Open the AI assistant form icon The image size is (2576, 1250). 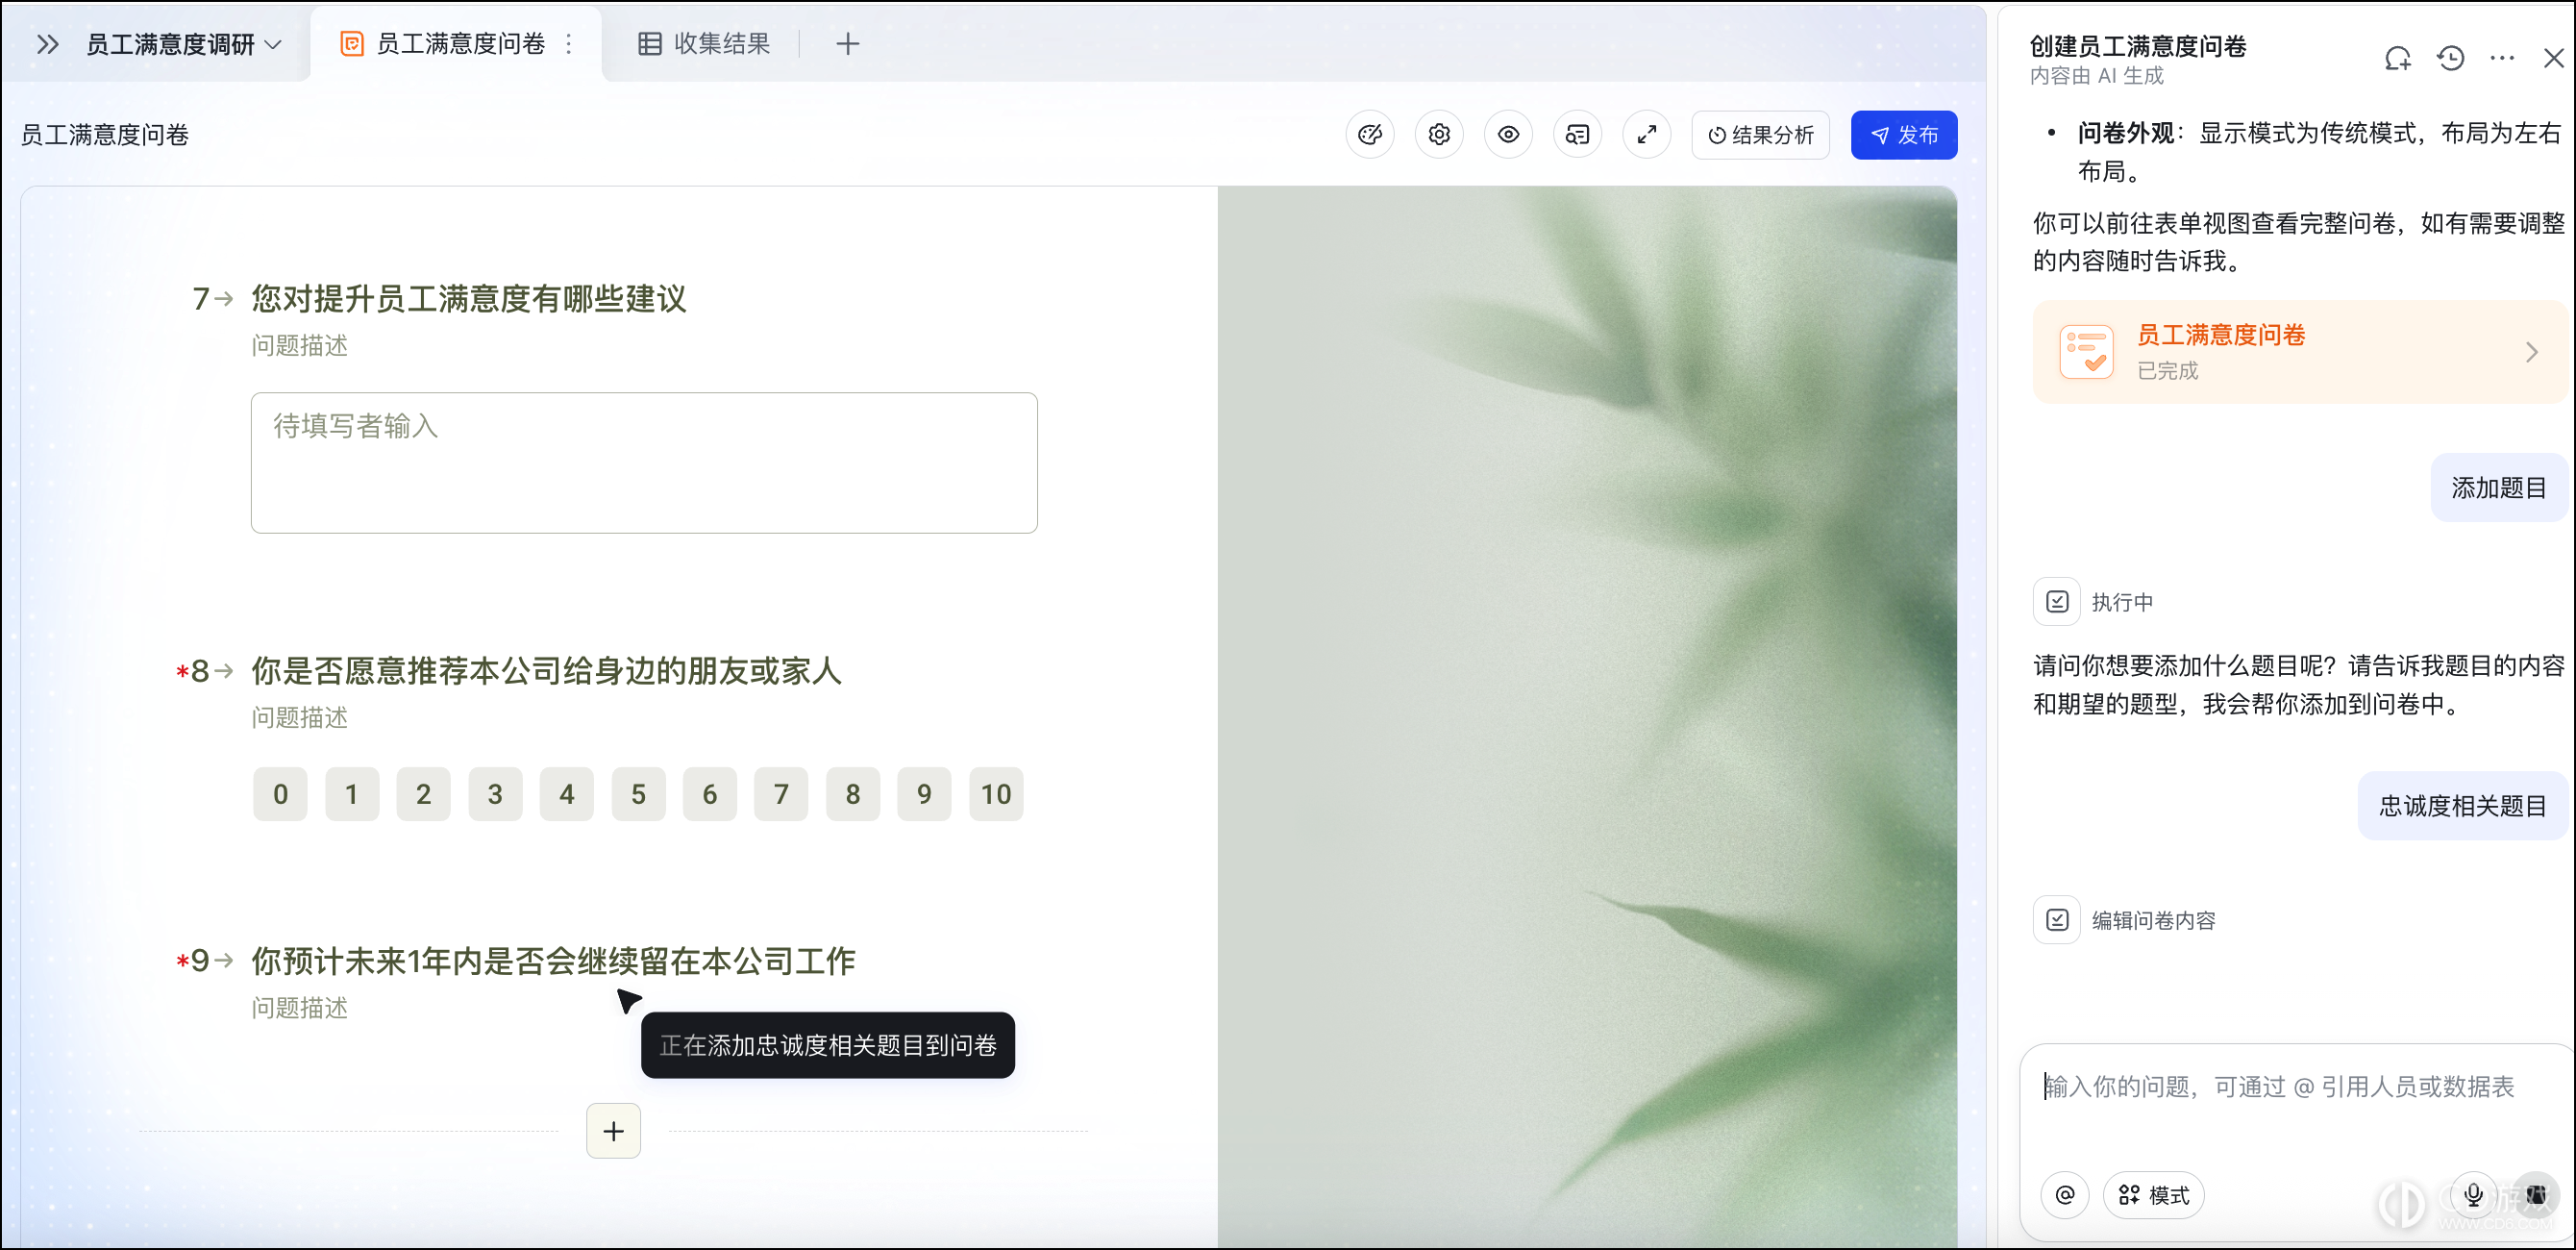click(x=1577, y=135)
